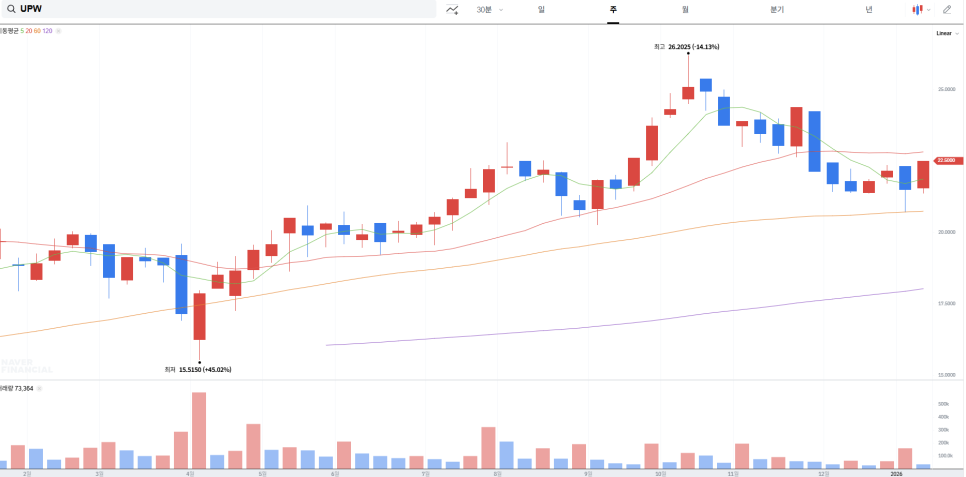Image resolution: width=966 pixels, height=477 pixels.
Task: Click the current price tag 22.5000
Action: (x=945, y=160)
